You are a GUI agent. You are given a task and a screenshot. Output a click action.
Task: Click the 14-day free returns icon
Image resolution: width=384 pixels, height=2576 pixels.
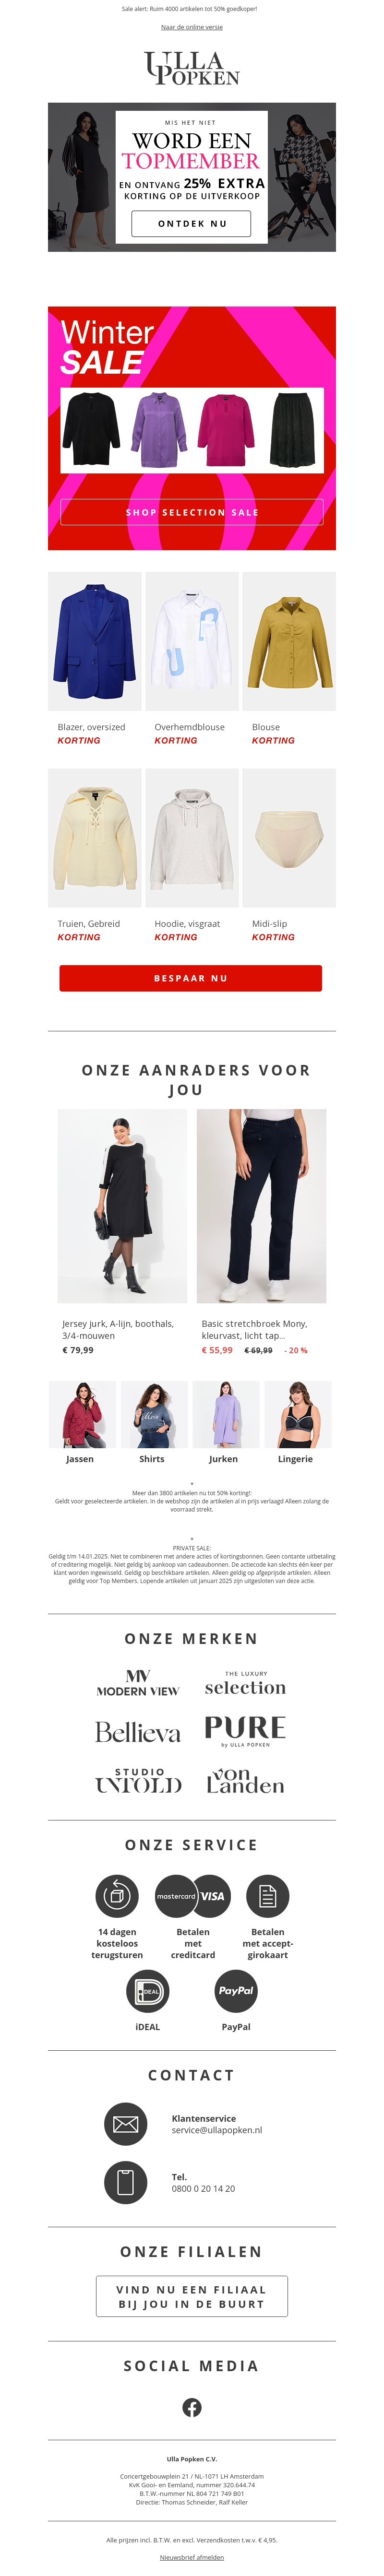[x=117, y=1895]
